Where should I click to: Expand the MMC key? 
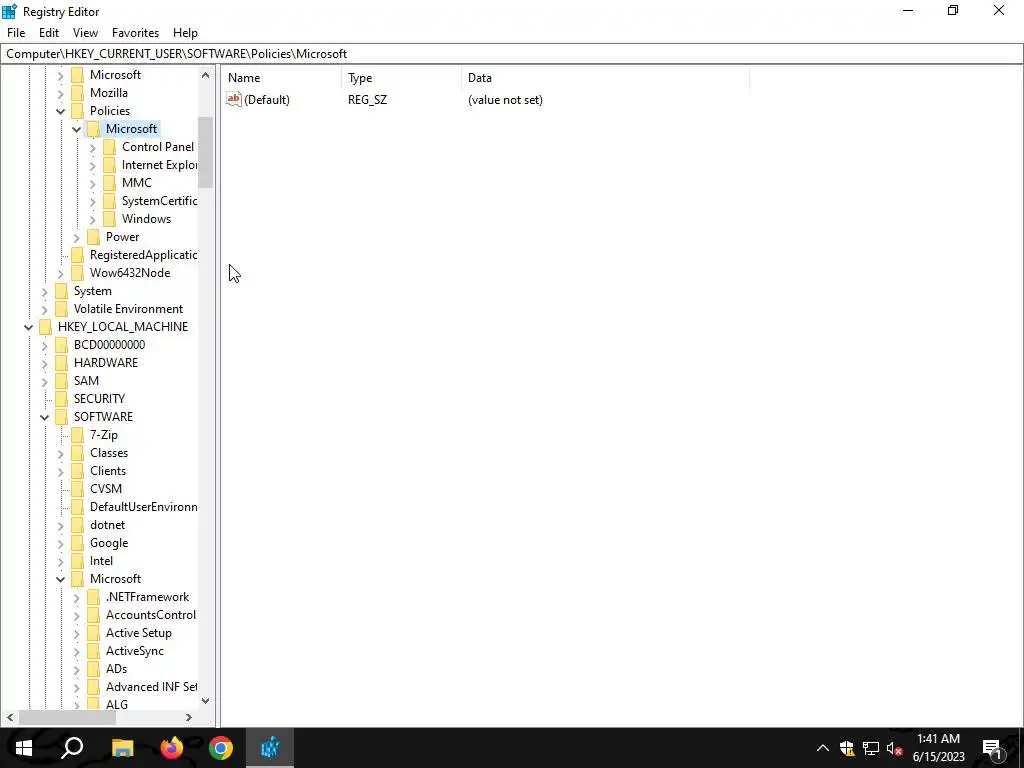(93, 184)
